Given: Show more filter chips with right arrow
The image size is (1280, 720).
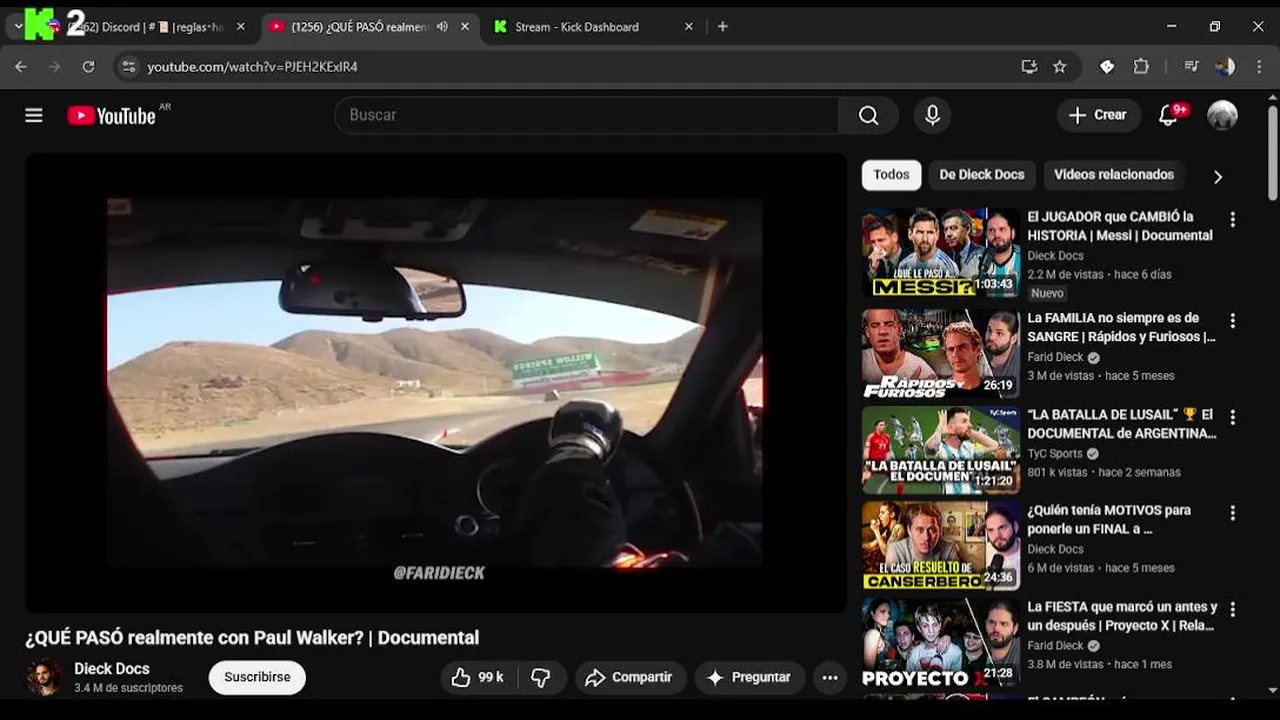Looking at the screenshot, I should [x=1217, y=176].
